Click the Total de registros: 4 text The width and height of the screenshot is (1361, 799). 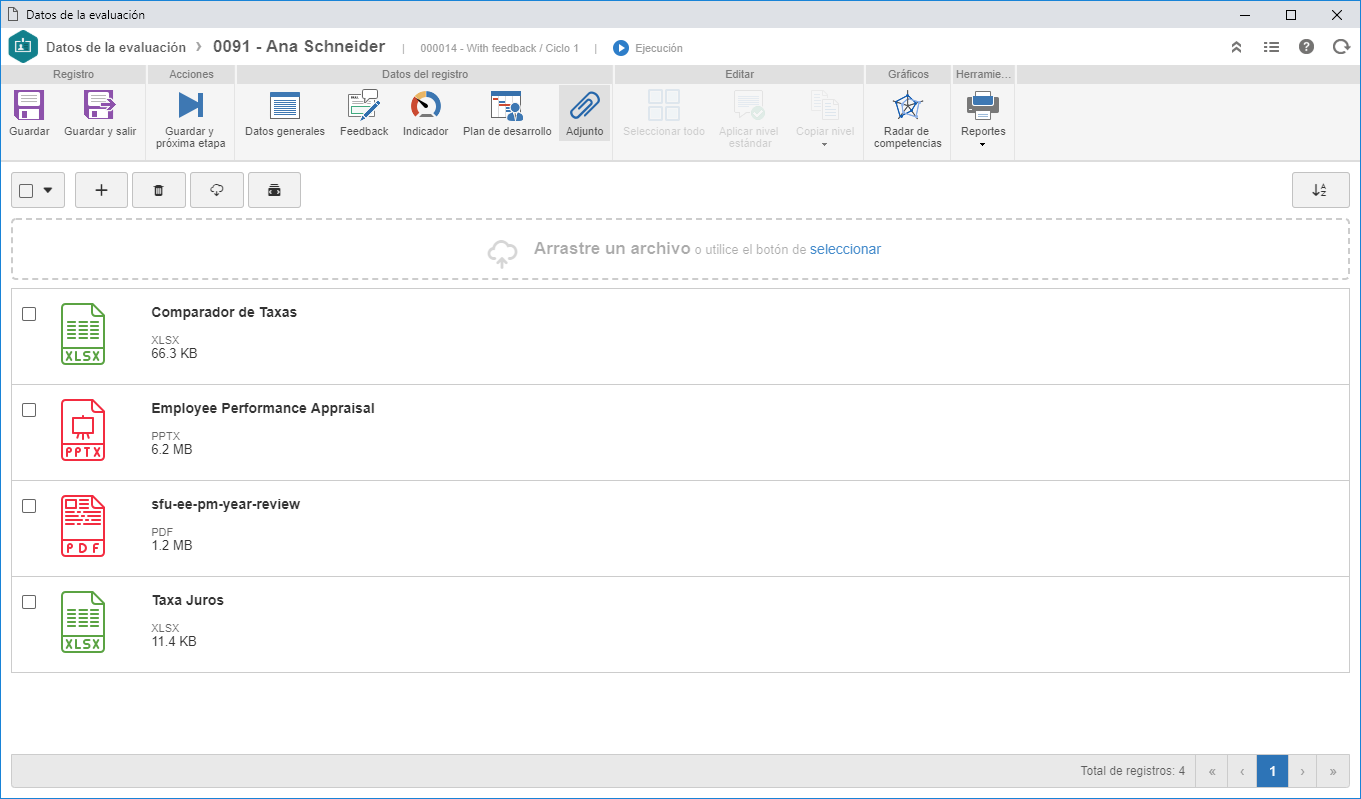[1132, 771]
